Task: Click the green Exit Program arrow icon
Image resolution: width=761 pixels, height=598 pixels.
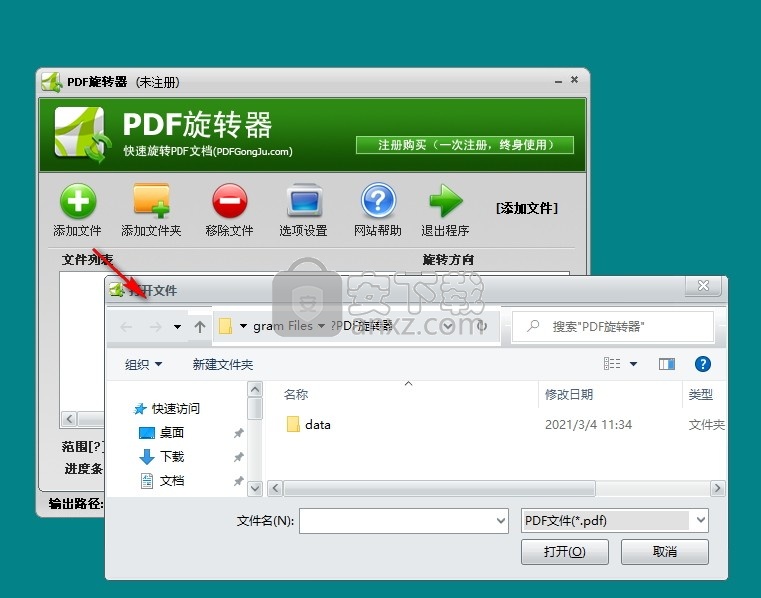Action: 446,200
